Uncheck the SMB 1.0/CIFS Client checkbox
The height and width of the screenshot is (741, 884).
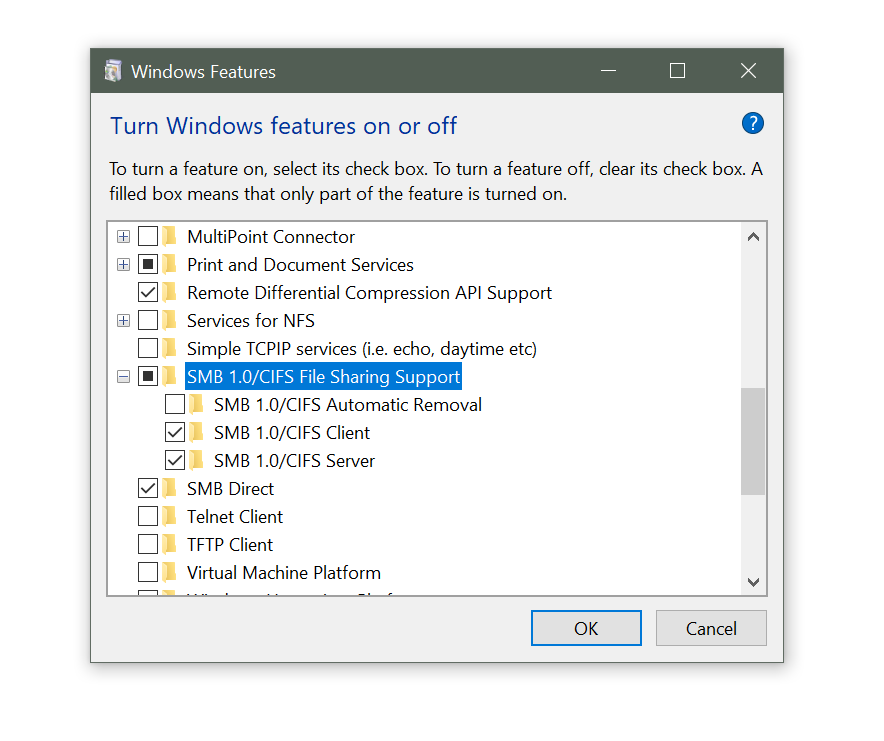(x=175, y=433)
